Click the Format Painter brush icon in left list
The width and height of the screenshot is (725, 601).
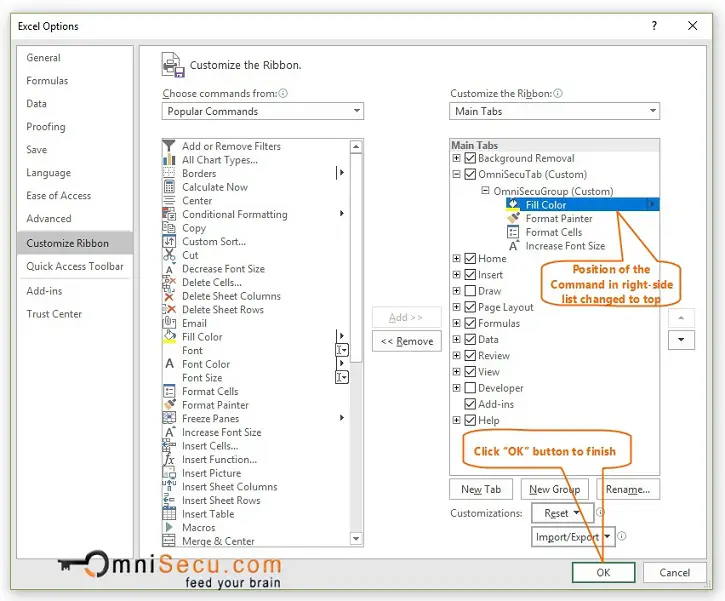[169, 405]
